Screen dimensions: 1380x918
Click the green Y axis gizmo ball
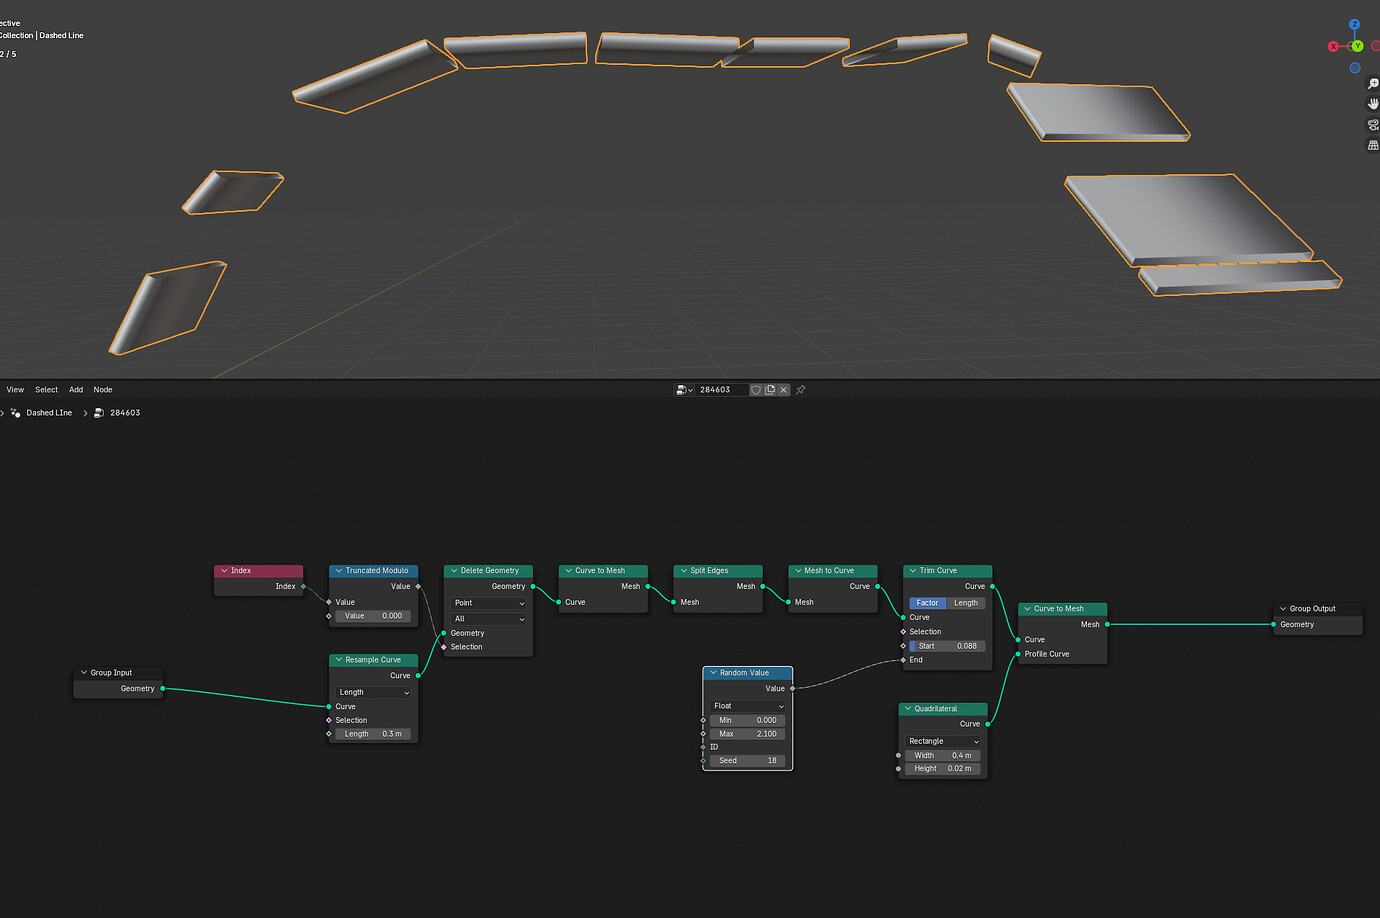(1357, 46)
